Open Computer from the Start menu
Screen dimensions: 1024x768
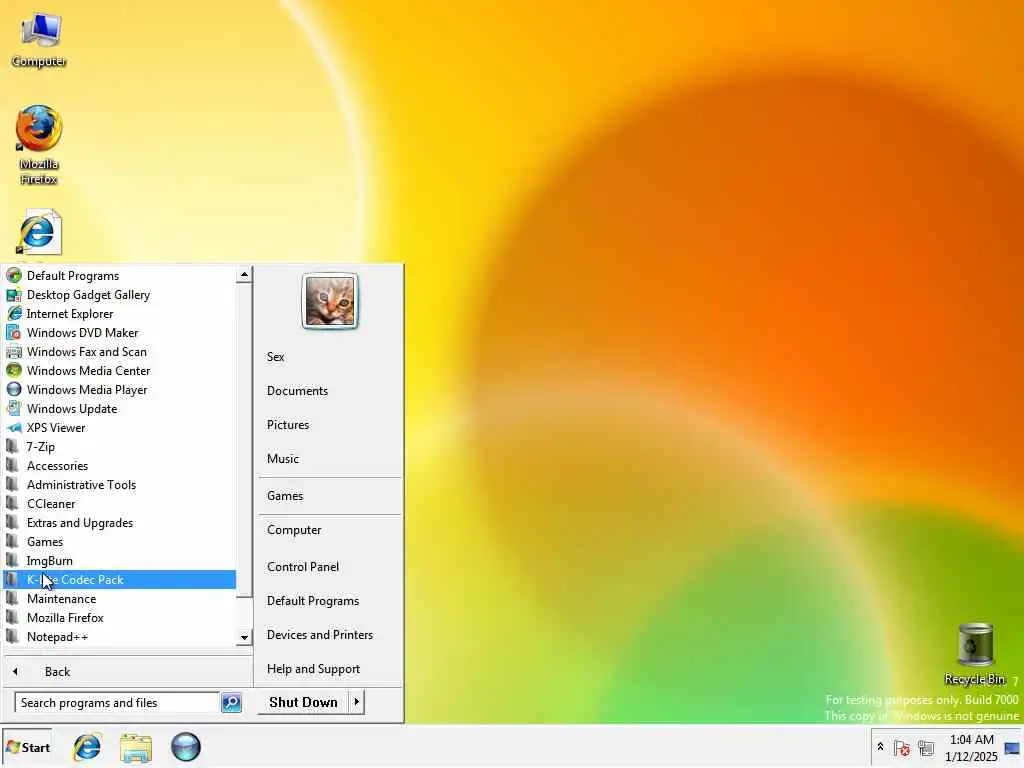[x=329, y=530]
